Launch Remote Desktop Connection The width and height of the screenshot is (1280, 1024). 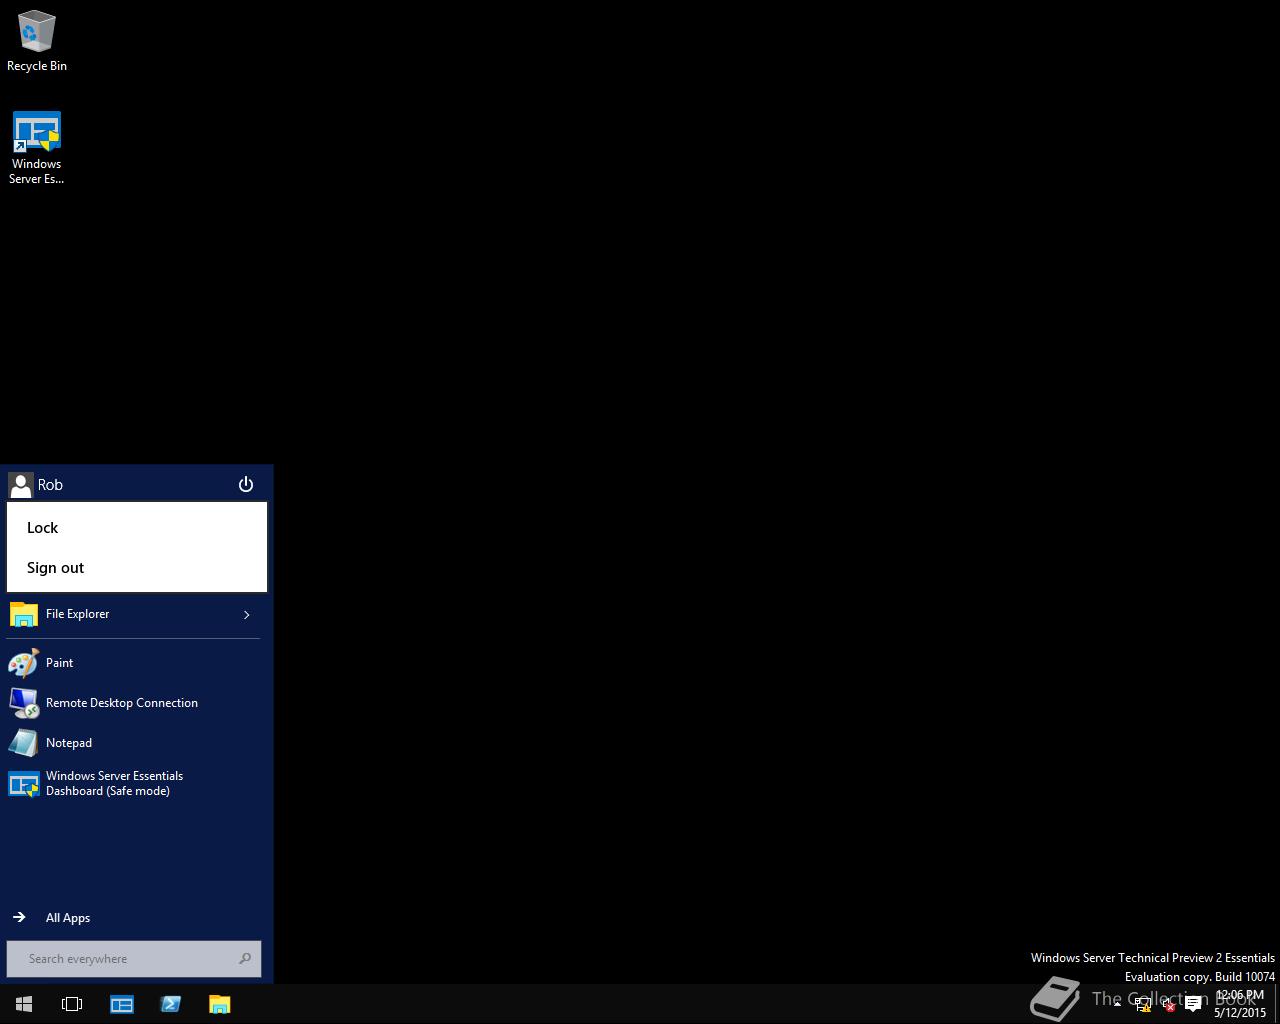pyautogui.click(x=133, y=703)
